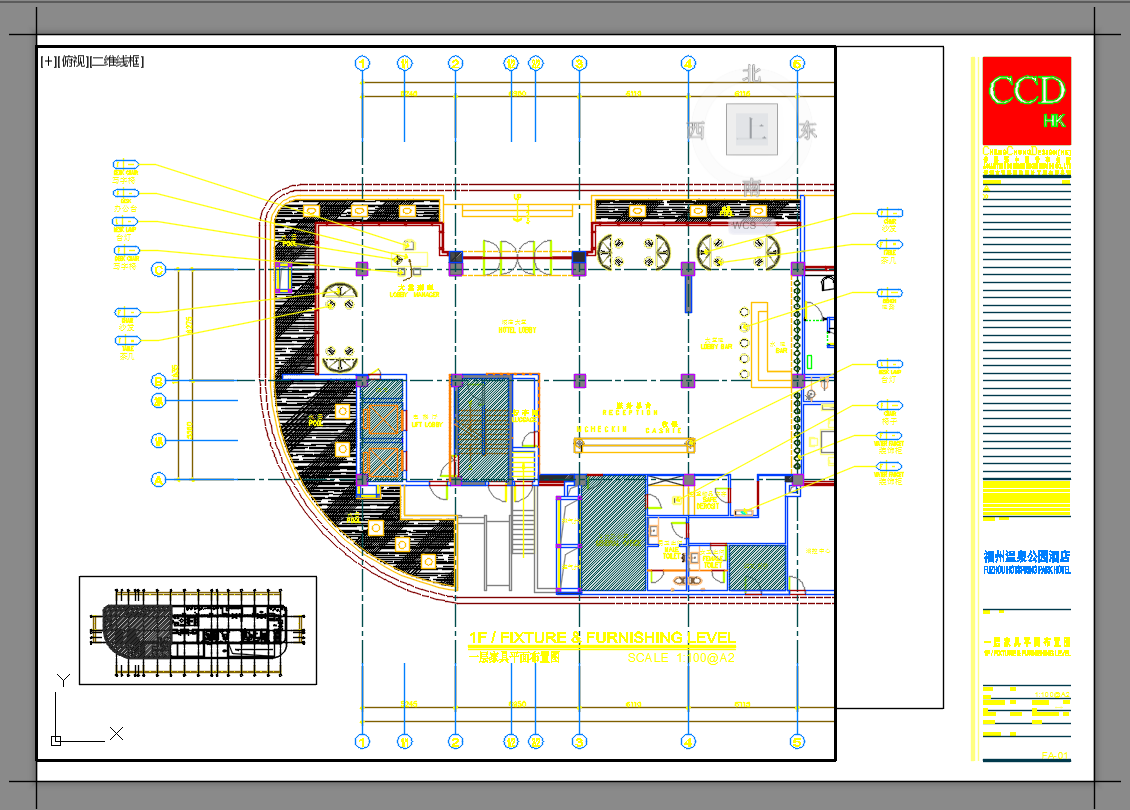
Task: Click the ViewCube west direction 西
Action: [x=695, y=130]
